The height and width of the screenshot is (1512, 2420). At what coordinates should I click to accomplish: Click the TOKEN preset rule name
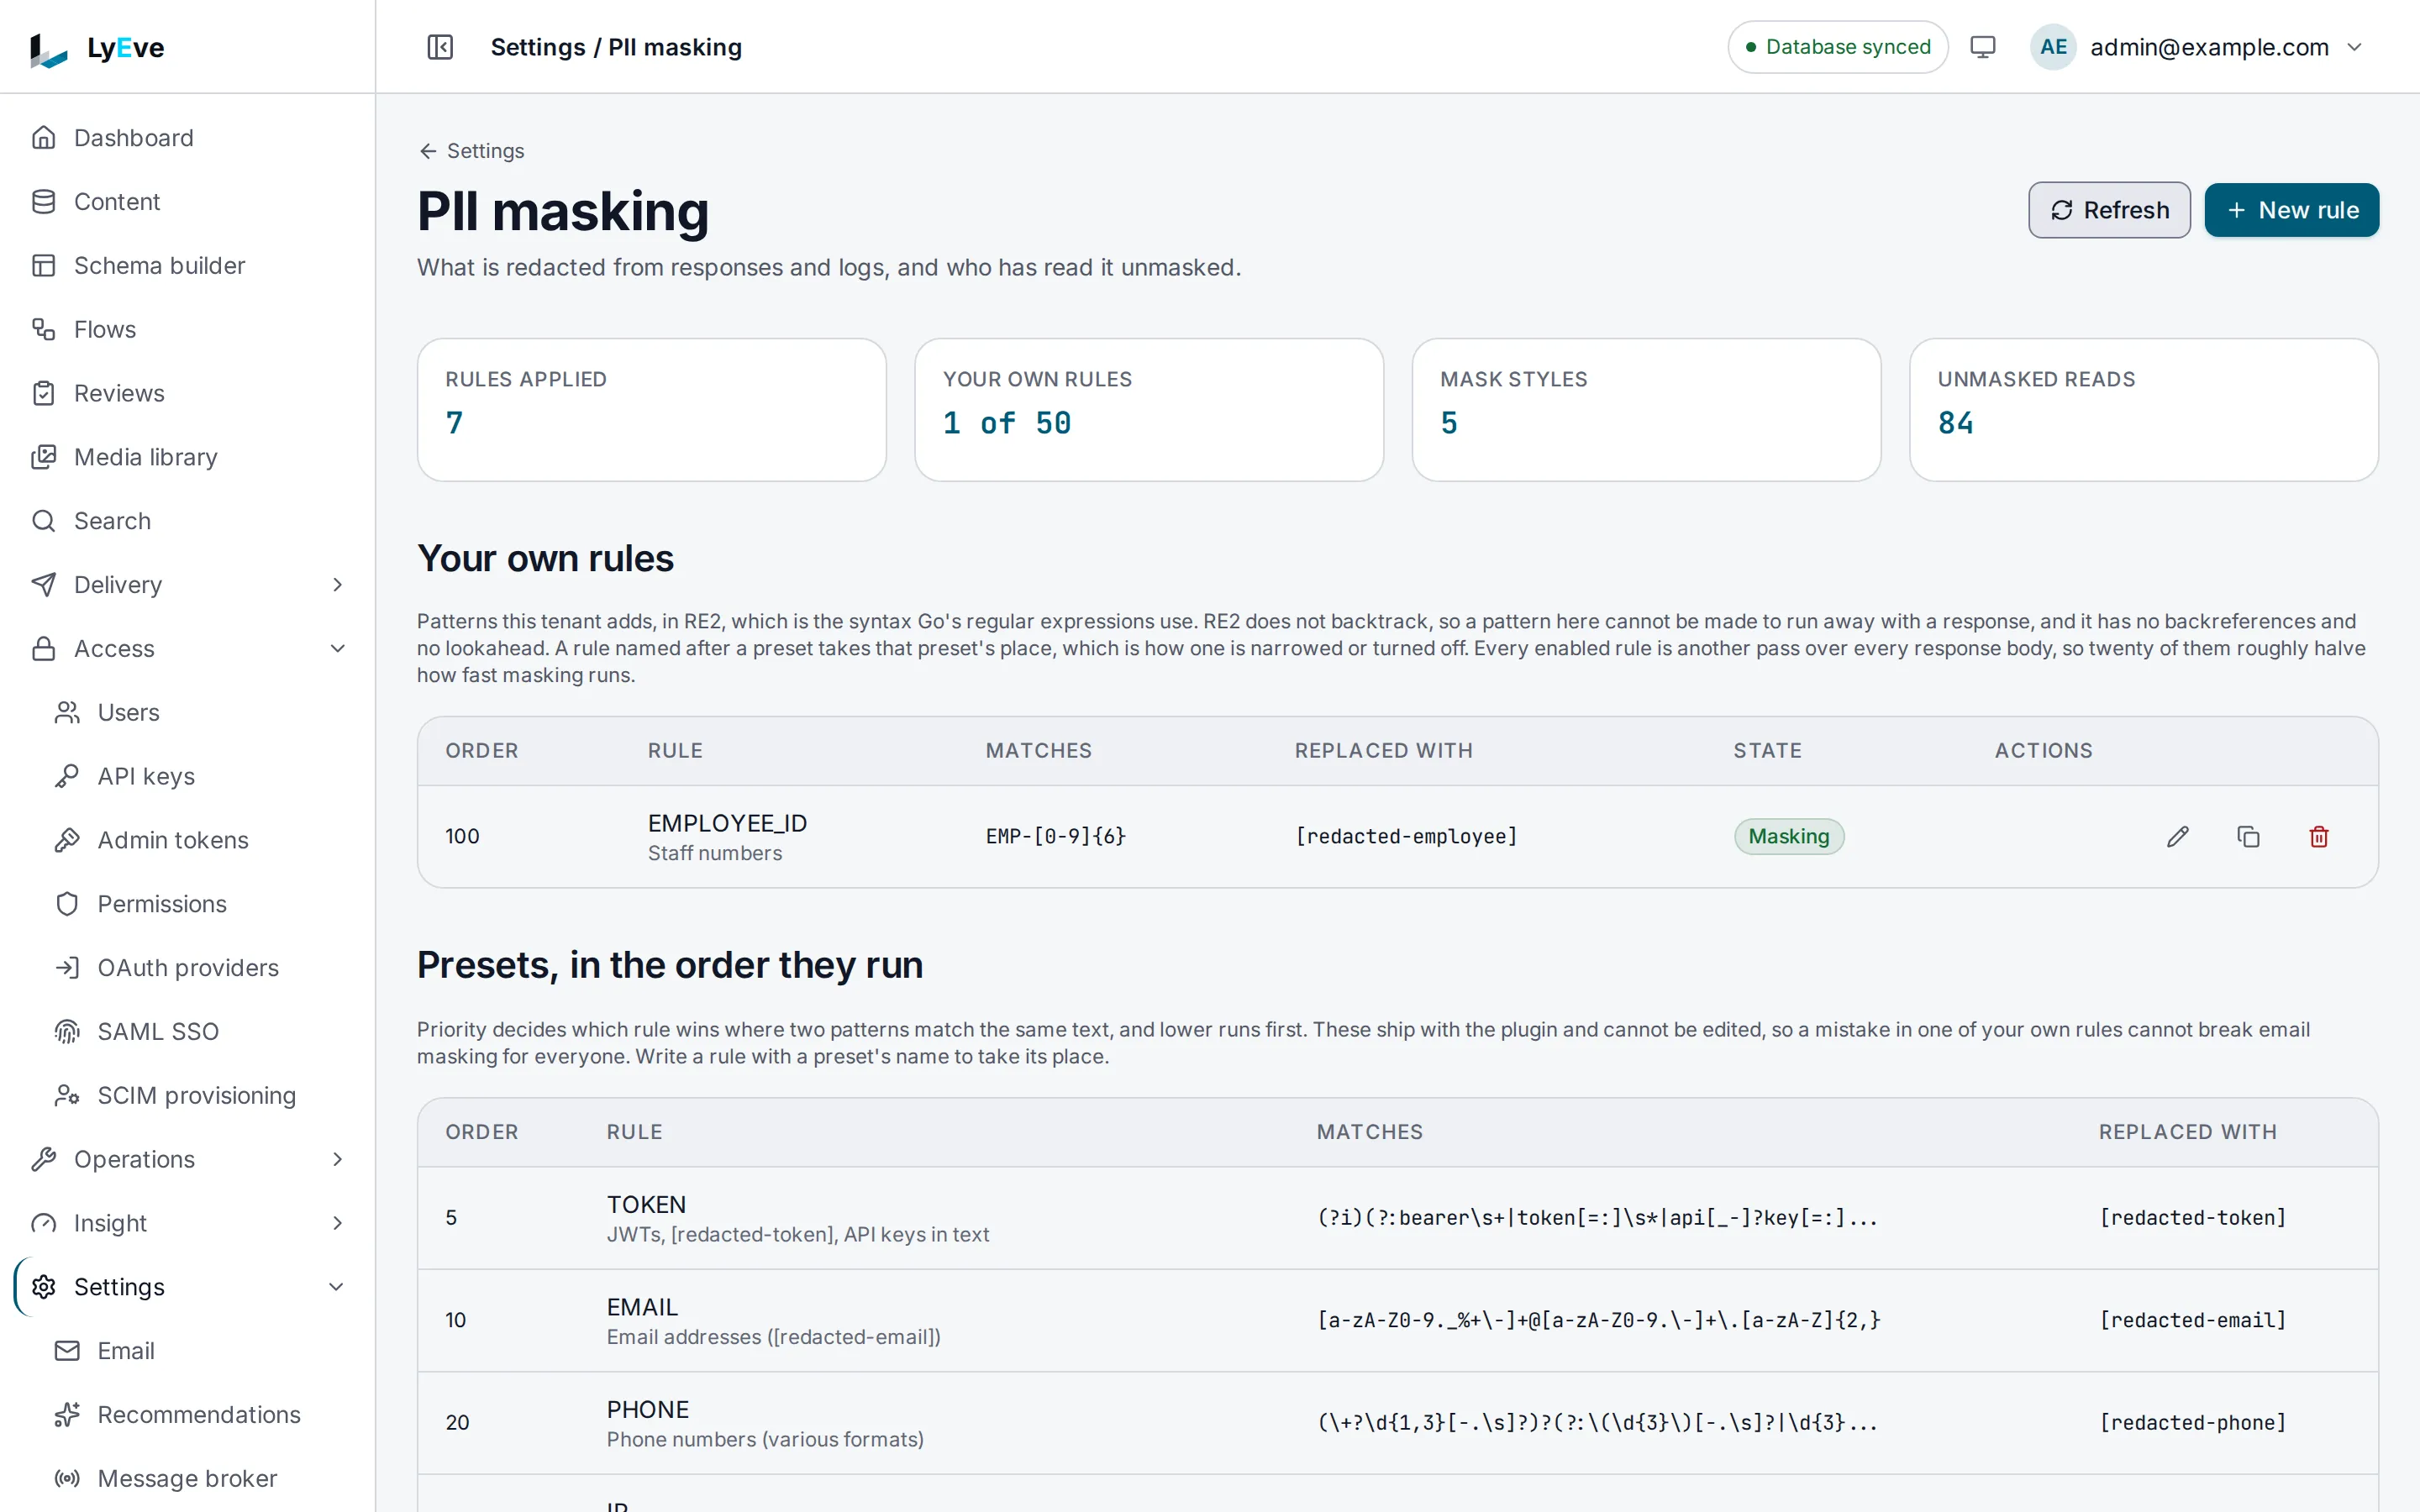click(646, 1205)
